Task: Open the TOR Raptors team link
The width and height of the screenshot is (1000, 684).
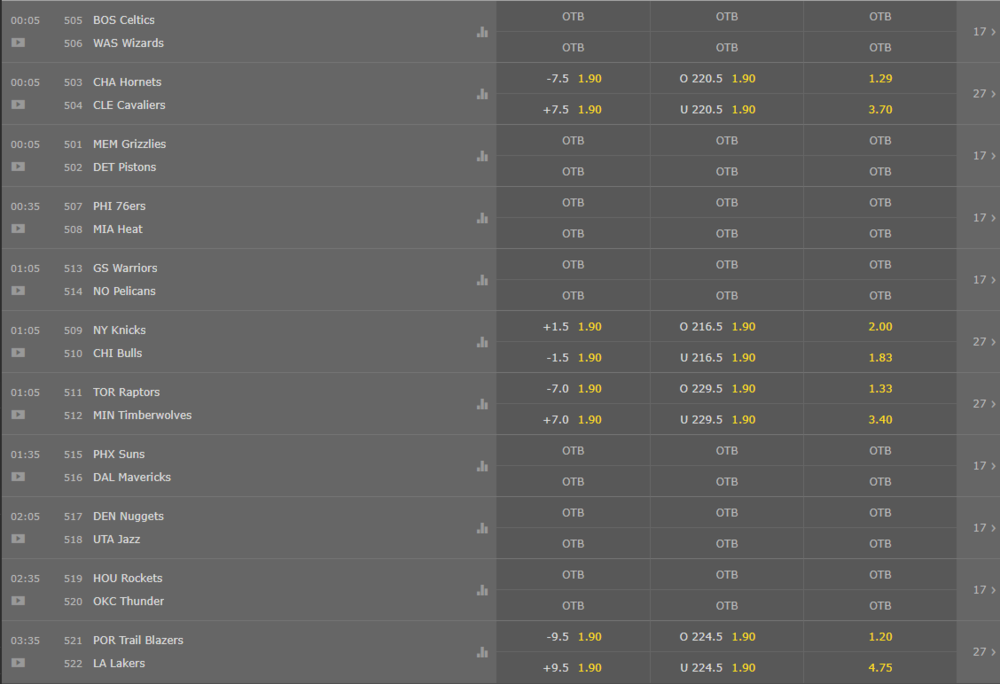Action: [x=126, y=392]
